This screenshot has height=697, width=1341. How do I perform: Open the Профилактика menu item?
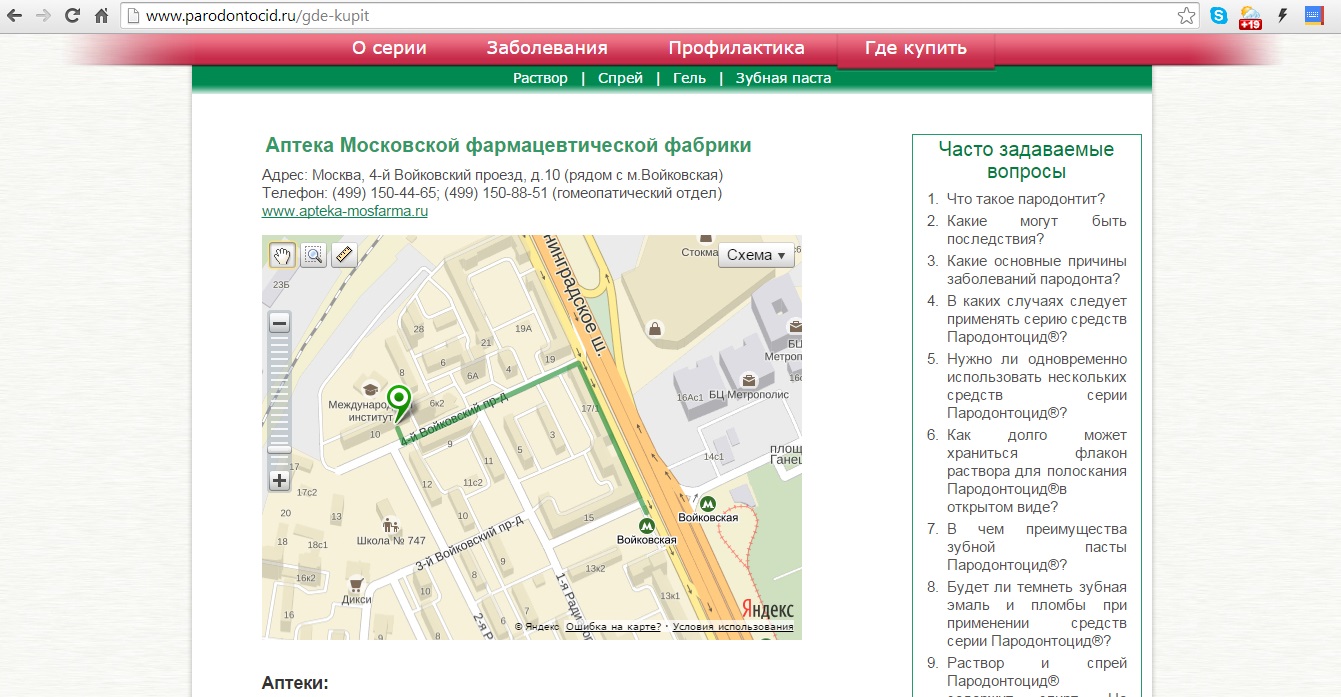point(736,48)
